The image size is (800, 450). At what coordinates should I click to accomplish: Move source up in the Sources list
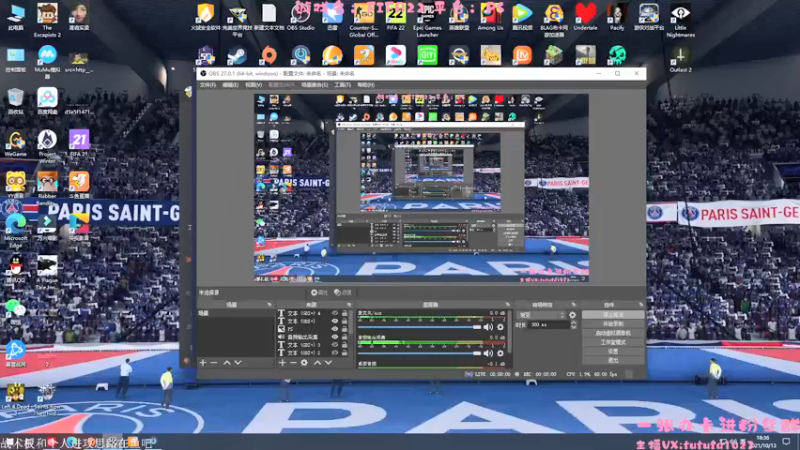point(317,363)
